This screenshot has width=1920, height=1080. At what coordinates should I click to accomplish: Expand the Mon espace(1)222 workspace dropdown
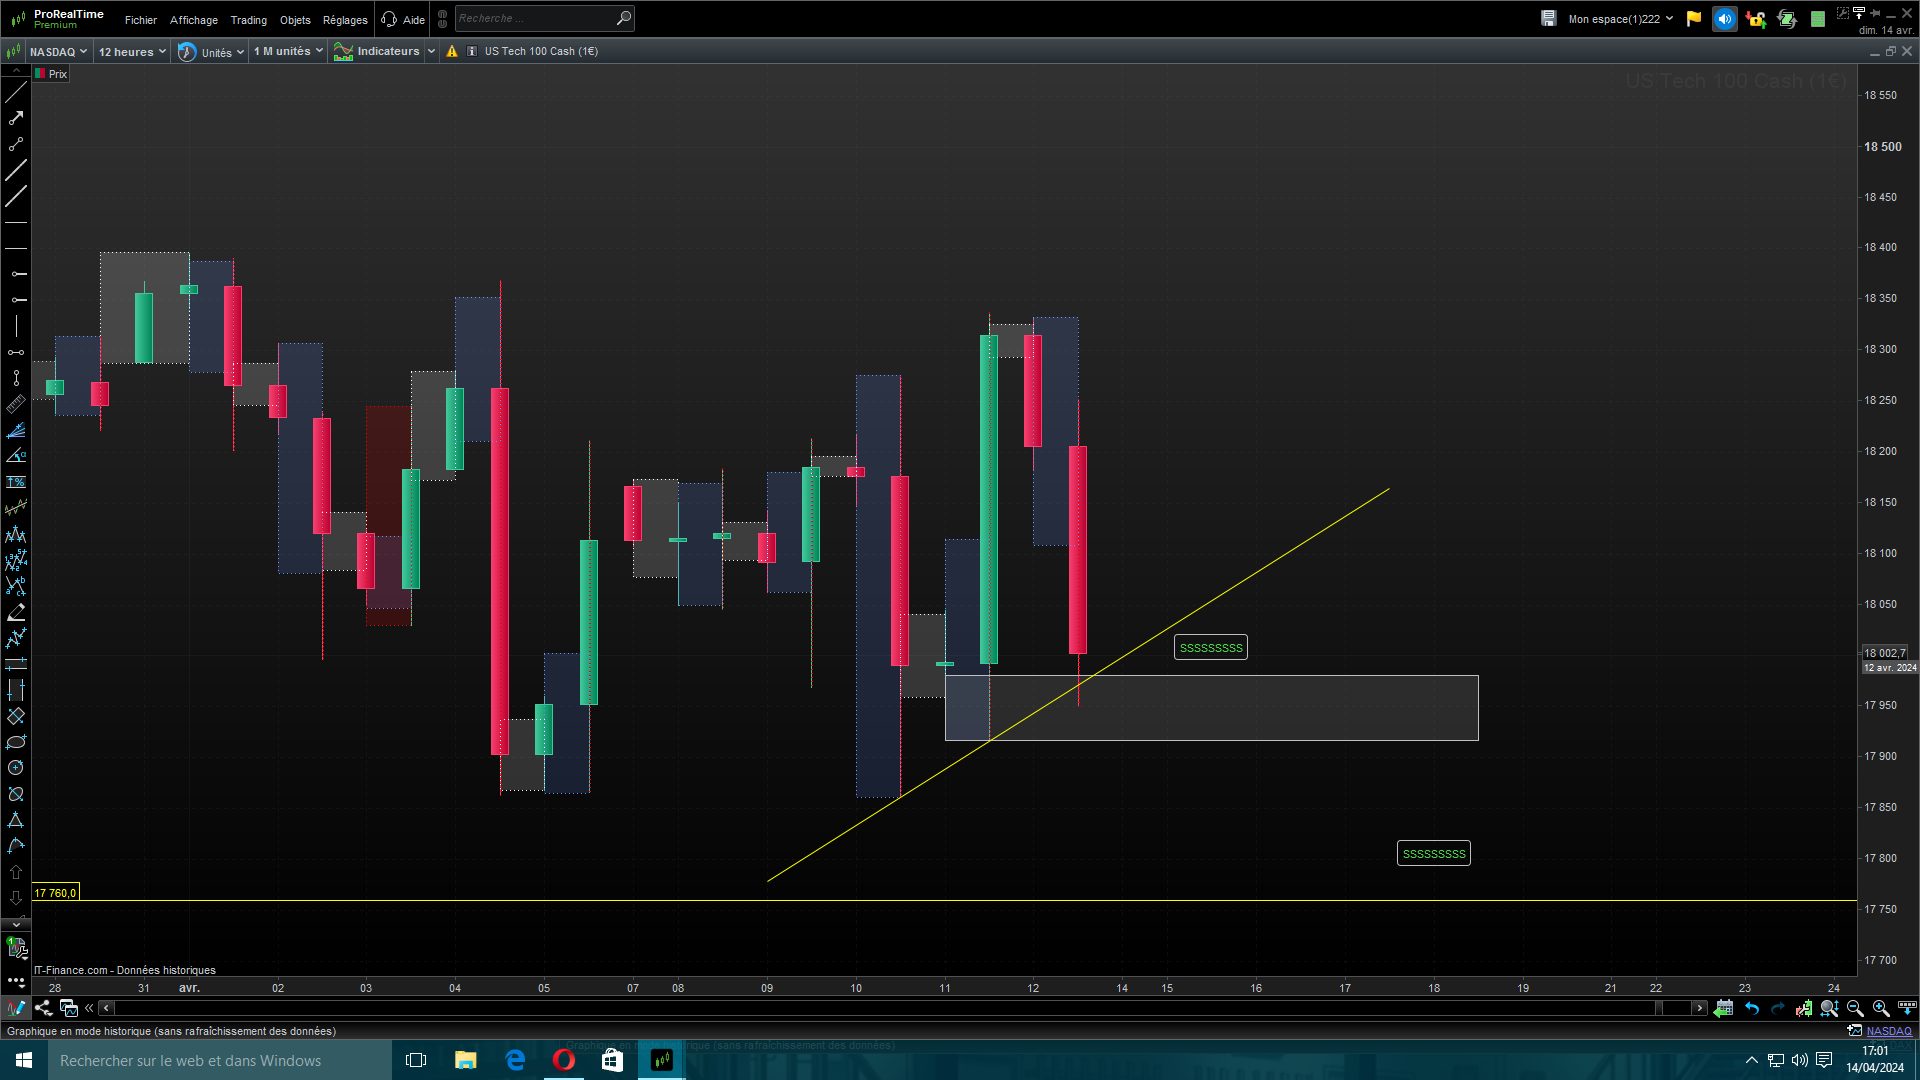pyautogui.click(x=1620, y=19)
